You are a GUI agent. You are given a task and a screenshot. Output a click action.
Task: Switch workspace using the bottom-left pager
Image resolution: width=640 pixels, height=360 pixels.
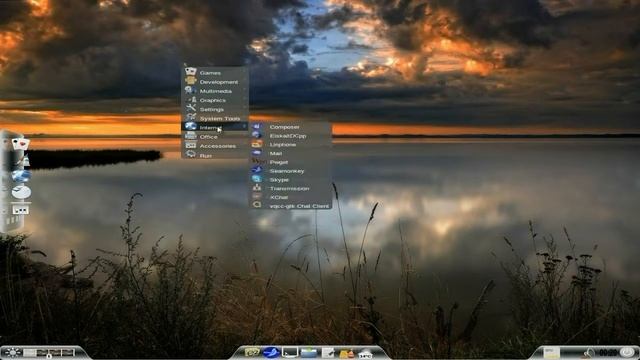[x=49, y=353]
